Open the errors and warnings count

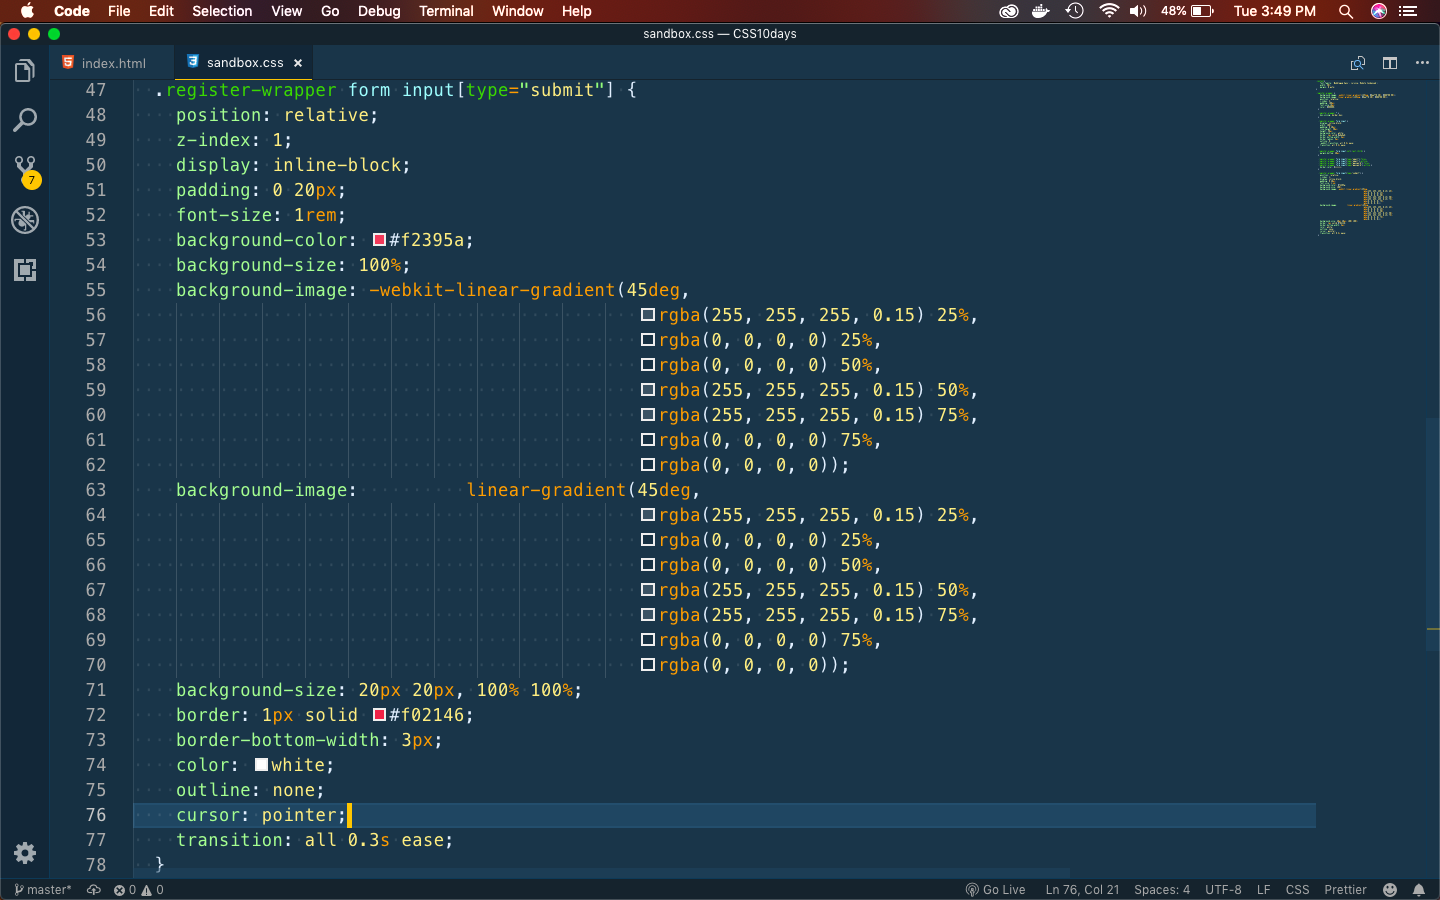[138, 890]
